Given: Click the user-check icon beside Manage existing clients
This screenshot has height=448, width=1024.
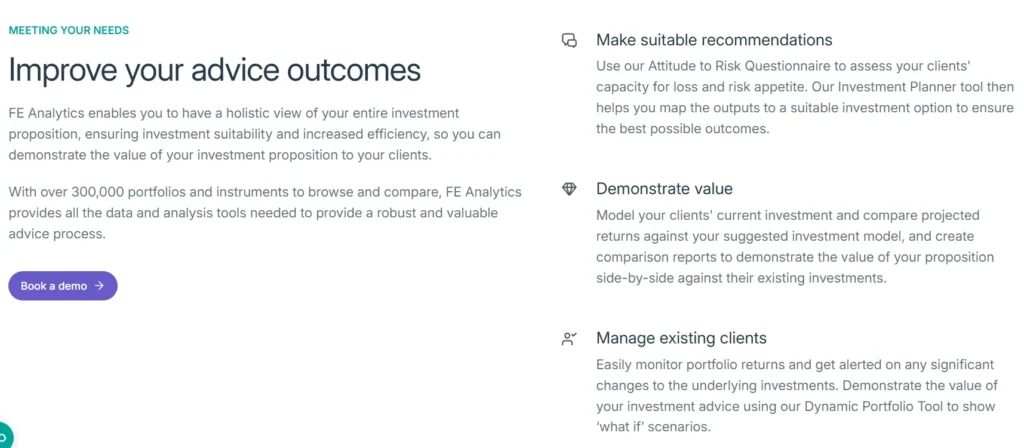Looking at the screenshot, I should pos(569,339).
